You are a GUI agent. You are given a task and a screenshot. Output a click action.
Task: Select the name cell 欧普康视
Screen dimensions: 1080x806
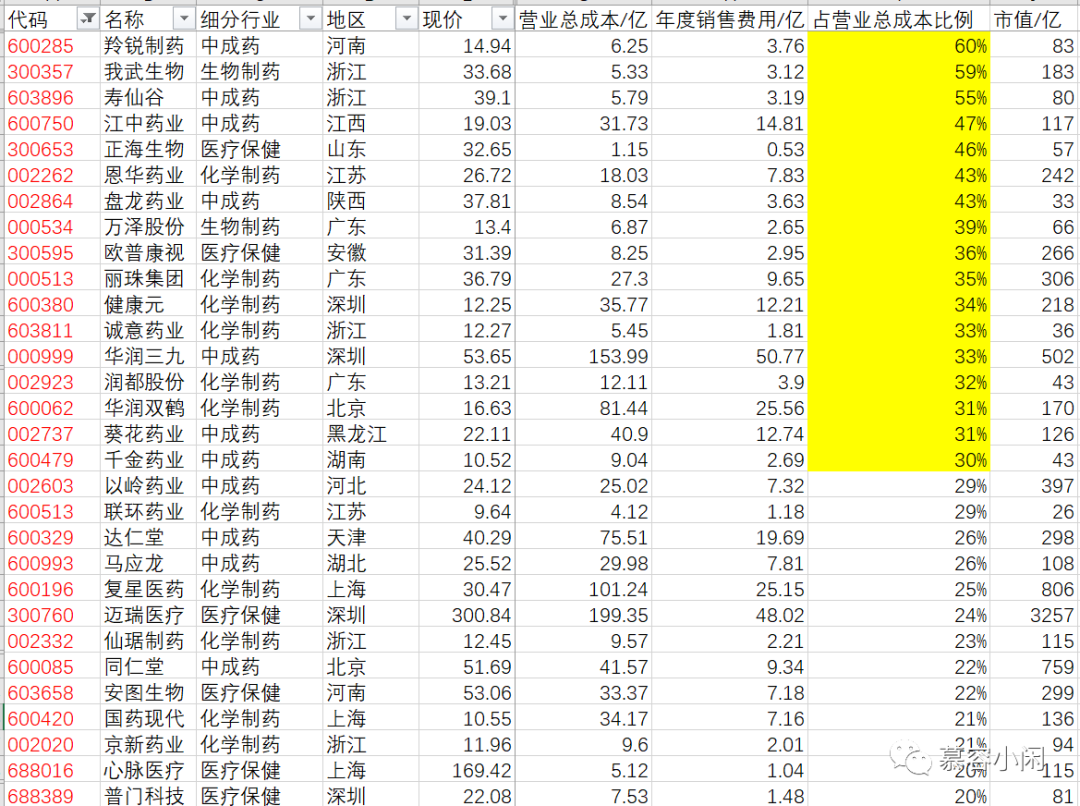pyautogui.click(x=148, y=253)
